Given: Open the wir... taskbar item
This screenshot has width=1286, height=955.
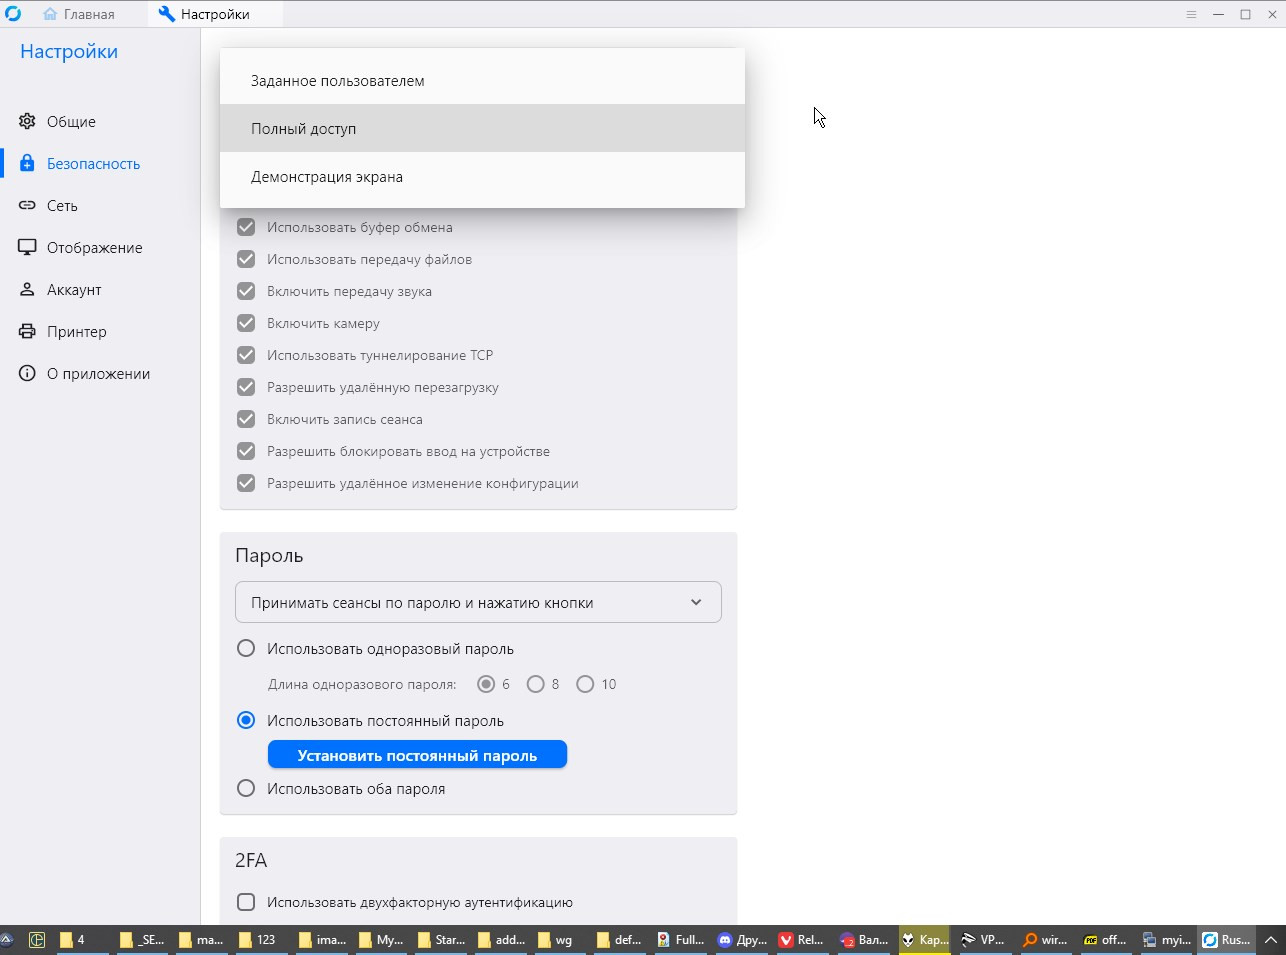Looking at the screenshot, I should (1044, 940).
